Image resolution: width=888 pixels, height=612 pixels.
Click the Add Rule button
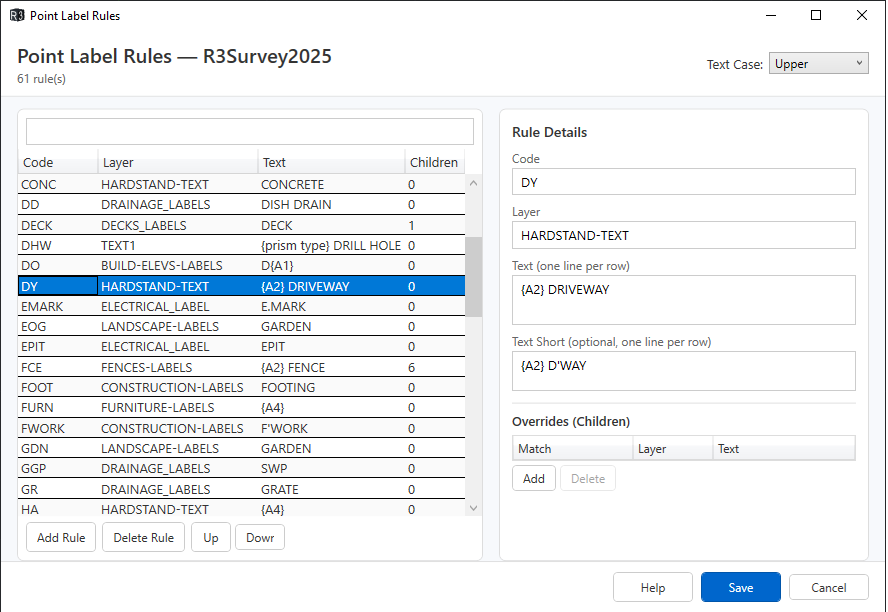pyautogui.click(x=61, y=537)
